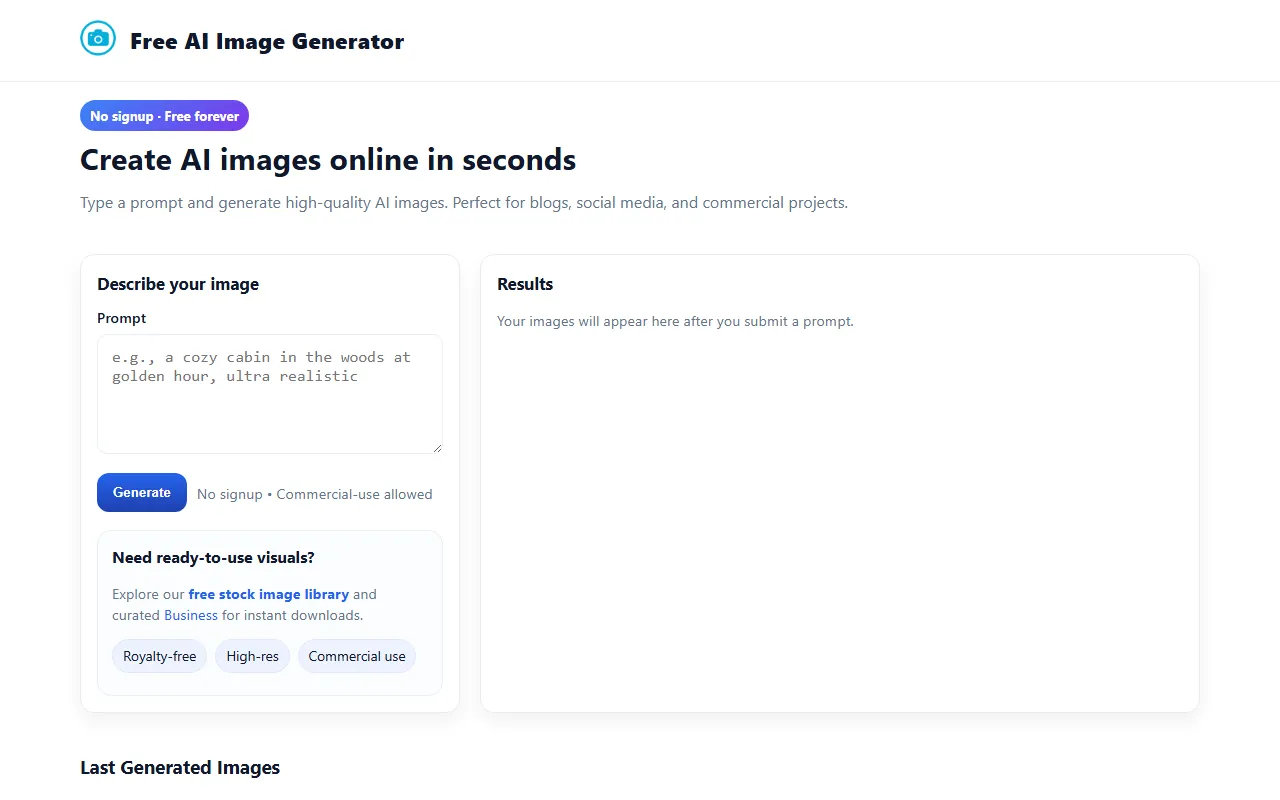Grab the prompt box resize handle
This screenshot has height=800, width=1280.
[437, 448]
